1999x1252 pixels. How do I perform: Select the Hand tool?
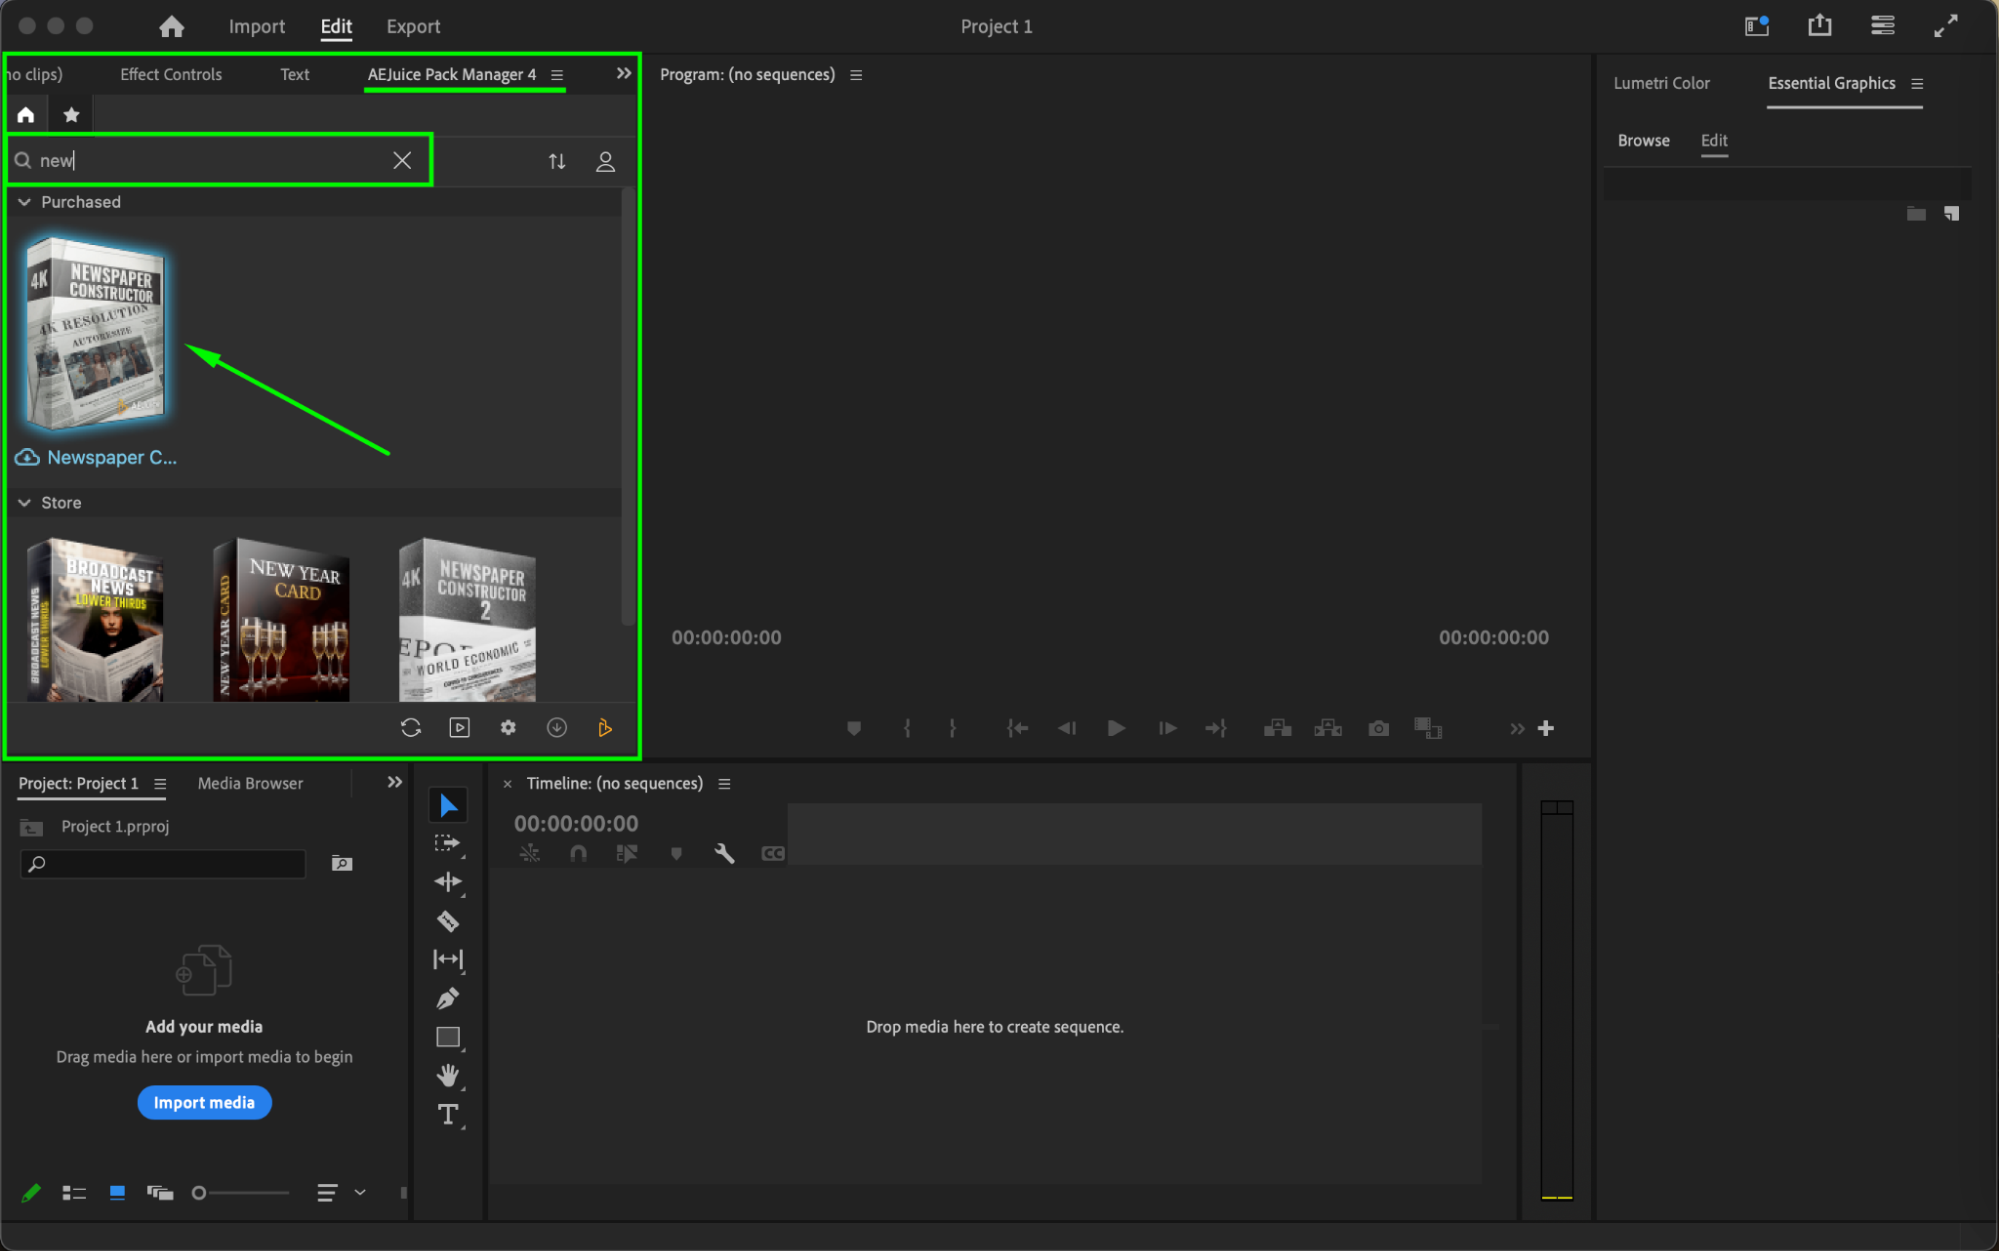click(448, 1075)
